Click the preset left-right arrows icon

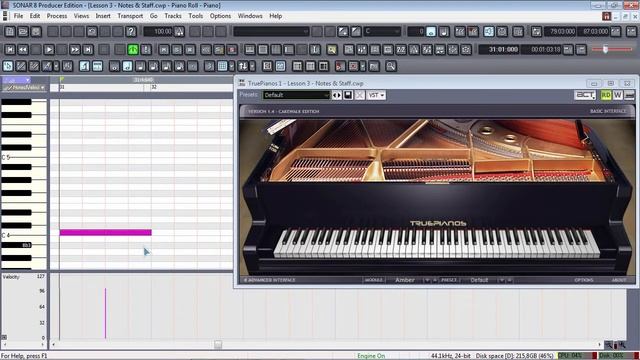pyautogui.click(x=336, y=95)
